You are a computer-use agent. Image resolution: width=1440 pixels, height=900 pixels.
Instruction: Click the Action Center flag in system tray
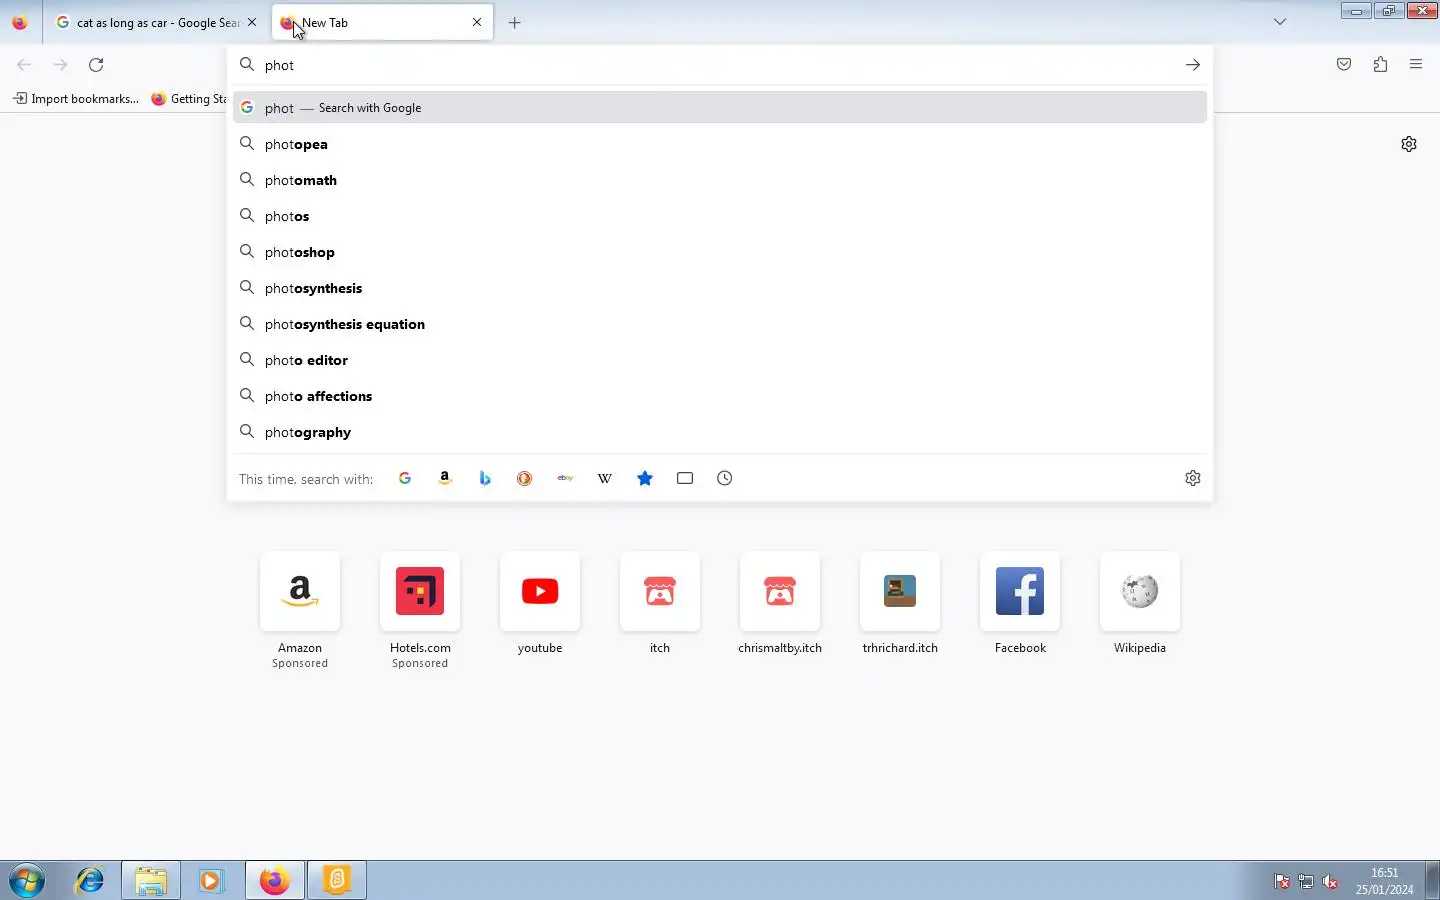click(x=1282, y=881)
